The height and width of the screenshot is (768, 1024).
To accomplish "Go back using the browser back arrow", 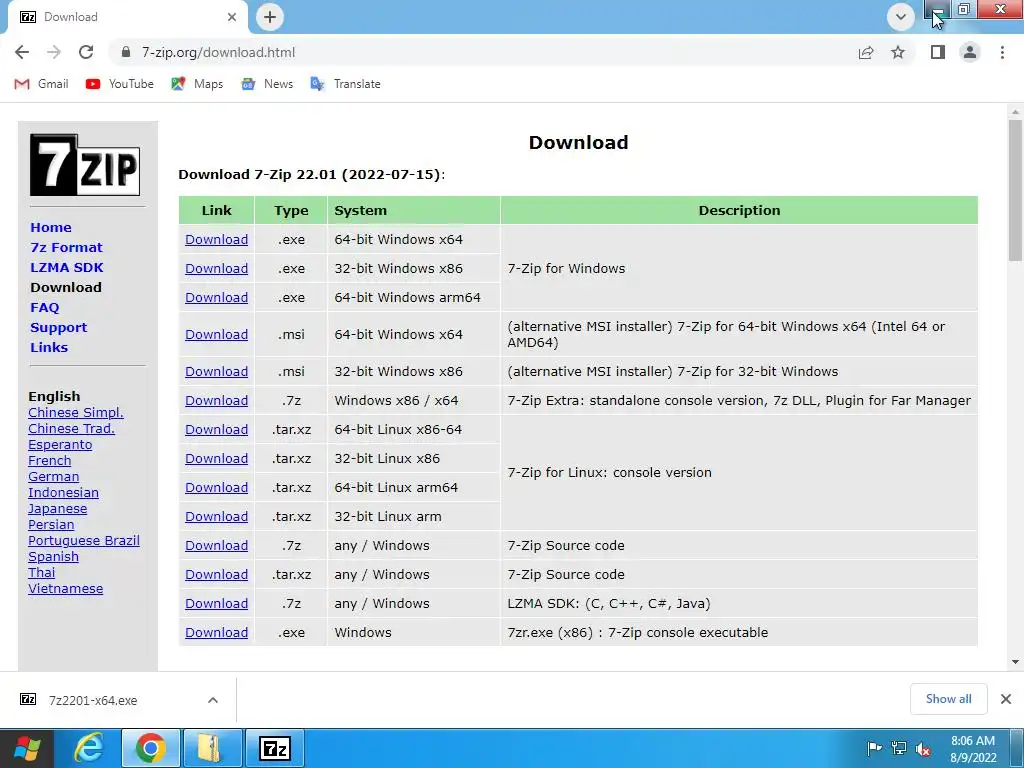I will coord(22,52).
